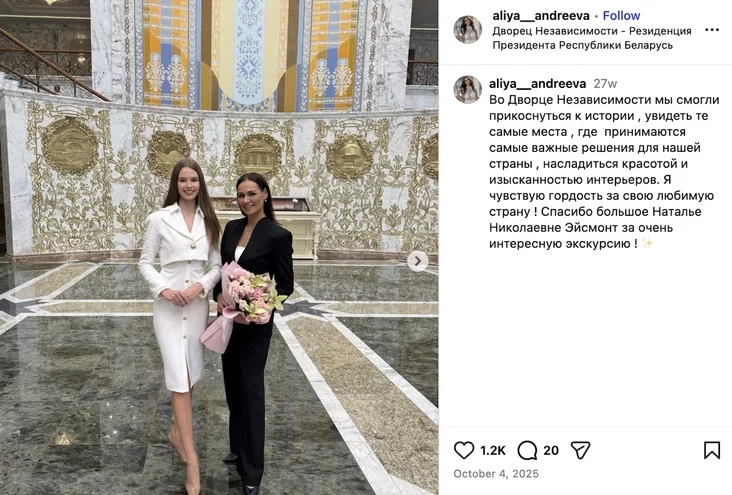Click the avatar beside the caption

coord(468,89)
